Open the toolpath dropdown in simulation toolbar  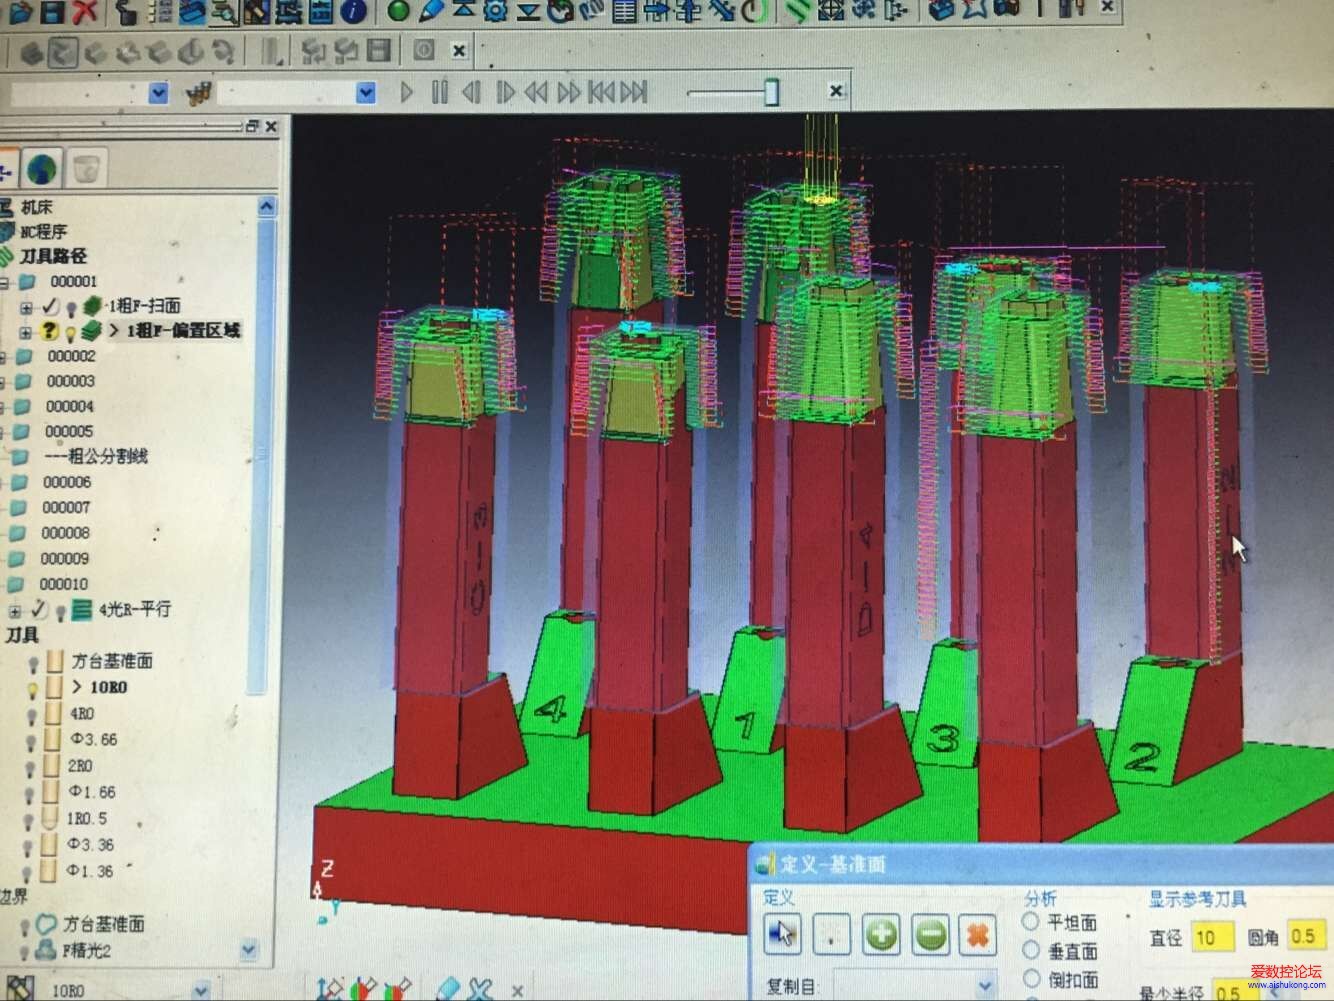[x=158, y=92]
